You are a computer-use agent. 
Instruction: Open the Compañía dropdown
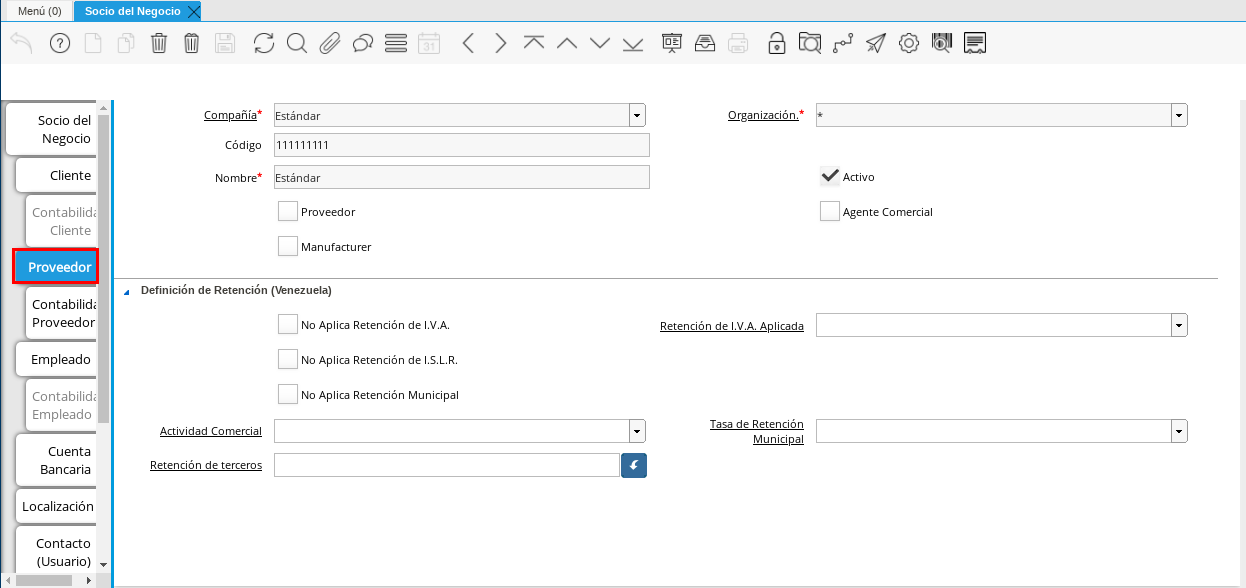[x=637, y=115]
